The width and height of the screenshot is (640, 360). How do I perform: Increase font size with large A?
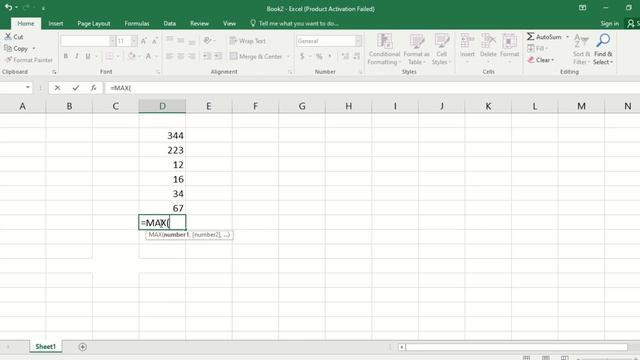click(x=144, y=41)
